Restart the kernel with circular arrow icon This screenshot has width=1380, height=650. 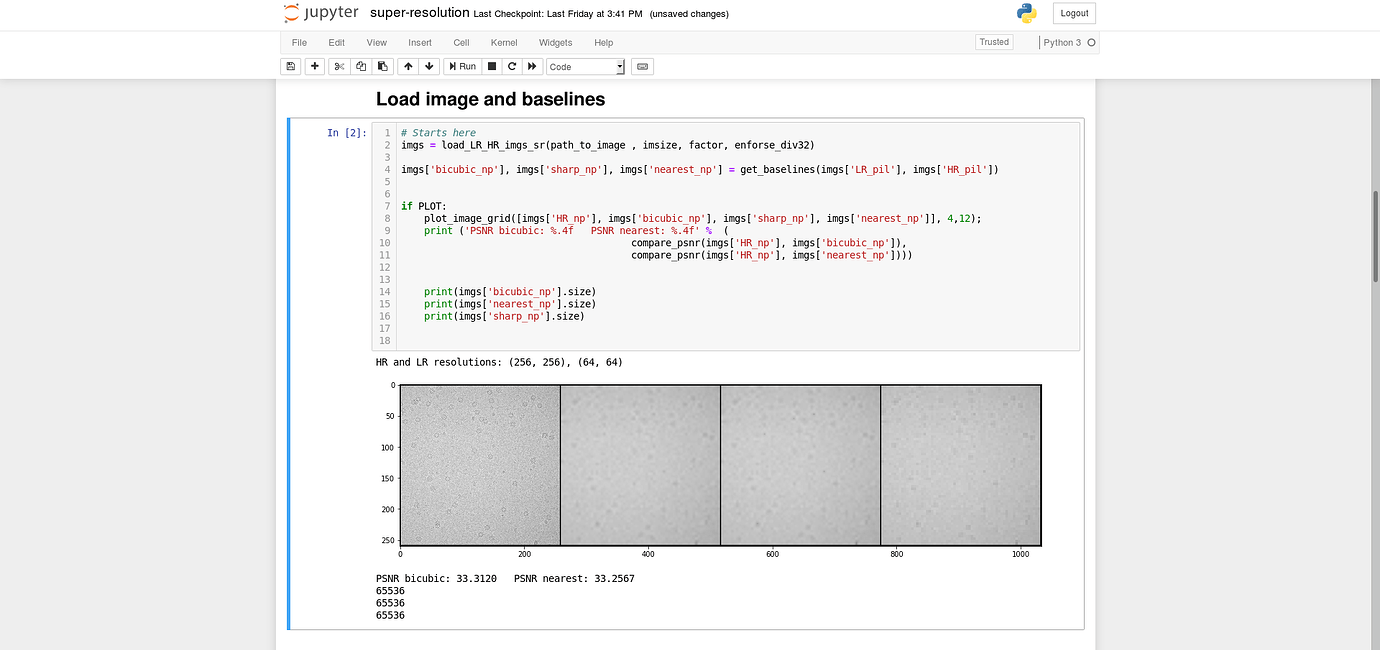[x=512, y=66]
